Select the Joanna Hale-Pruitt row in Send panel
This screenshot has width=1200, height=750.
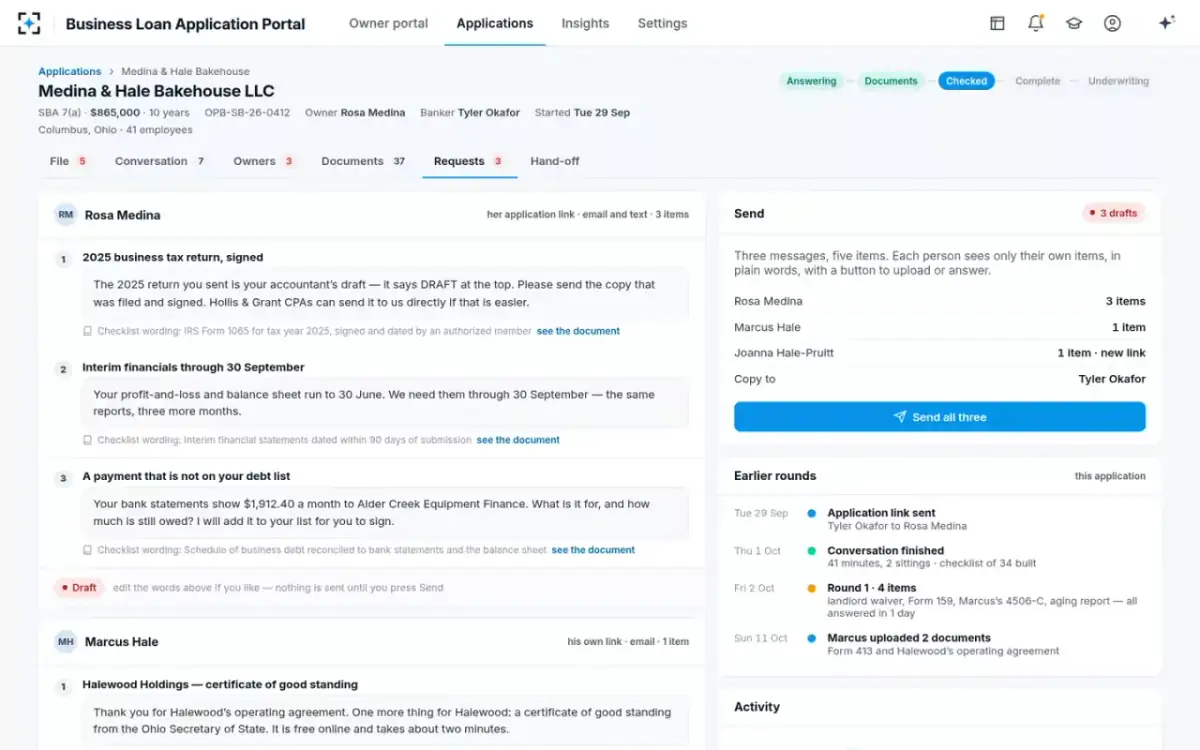[x=940, y=353]
